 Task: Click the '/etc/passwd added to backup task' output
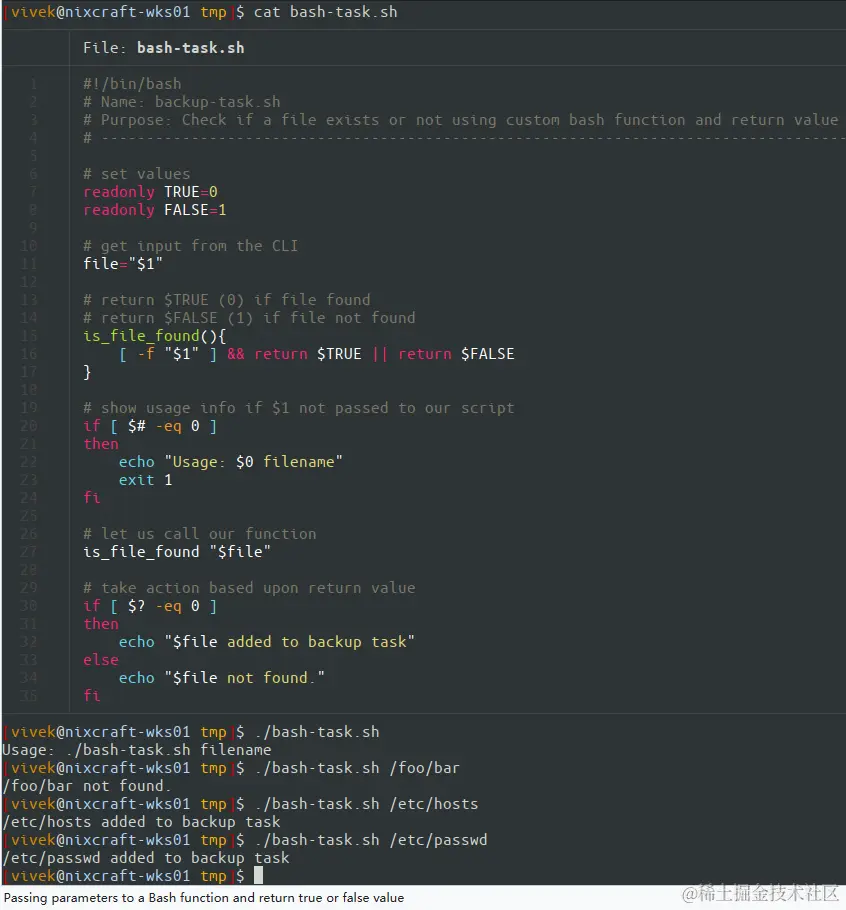pos(146,858)
